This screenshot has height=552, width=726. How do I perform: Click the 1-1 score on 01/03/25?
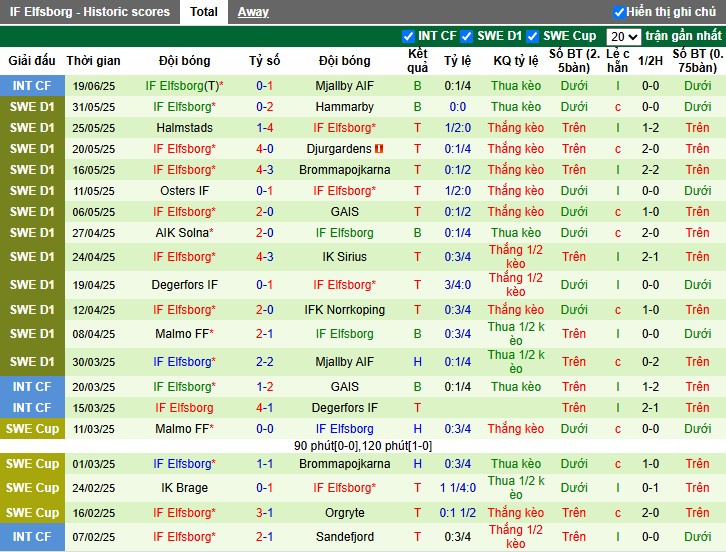[x=264, y=464]
